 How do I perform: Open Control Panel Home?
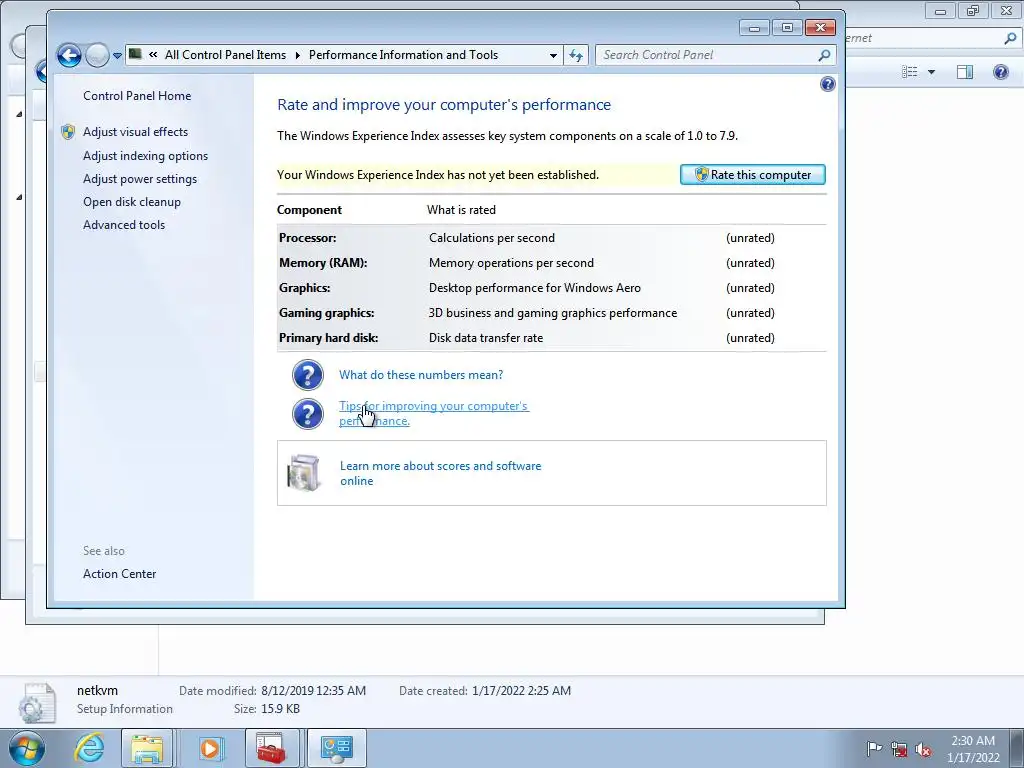137,96
